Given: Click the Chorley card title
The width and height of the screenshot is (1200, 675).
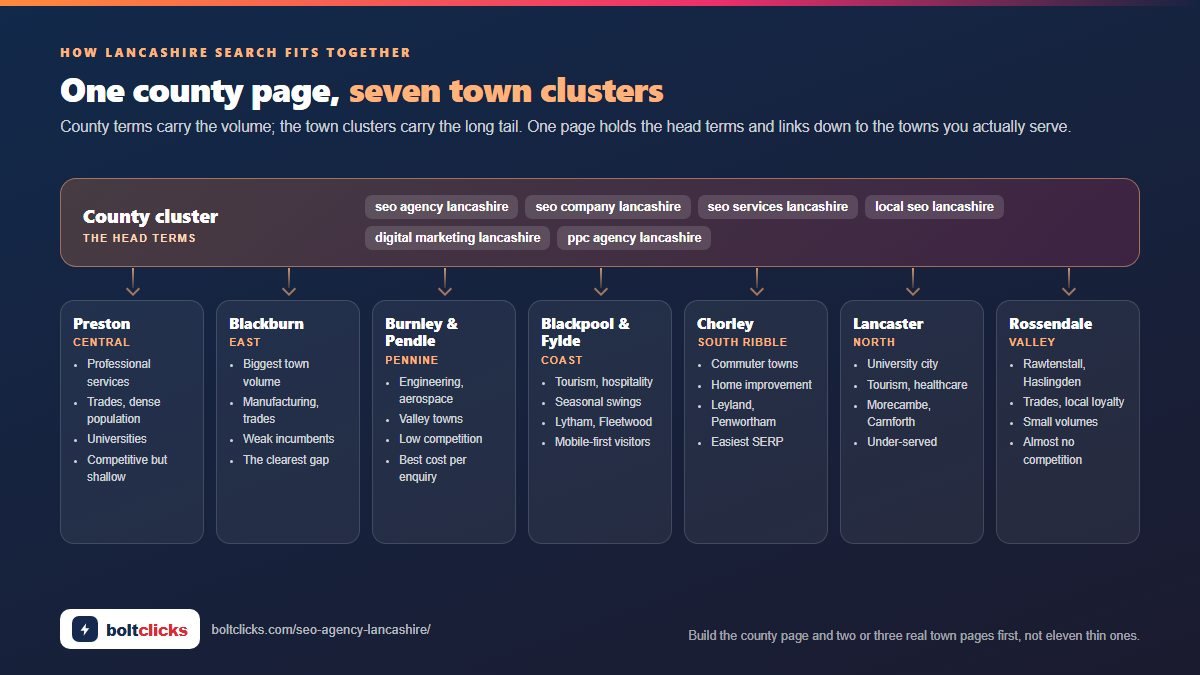Looking at the screenshot, I should tap(725, 324).
